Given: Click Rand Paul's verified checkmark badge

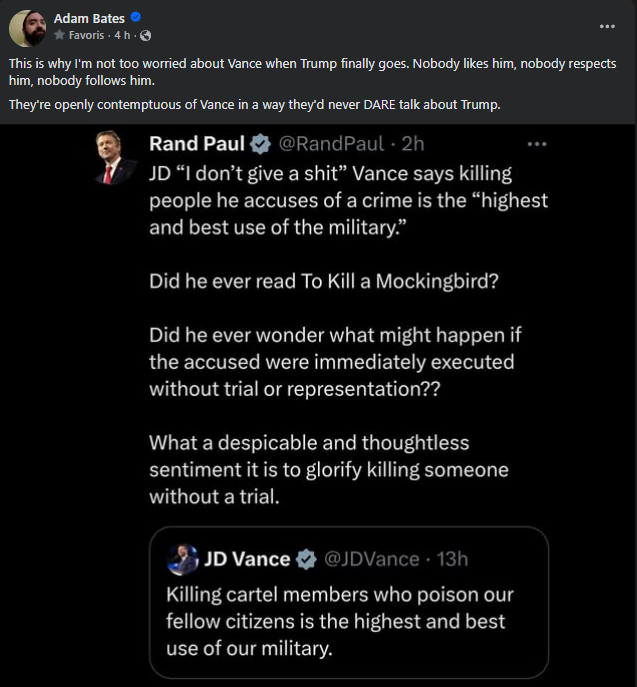Looking at the screenshot, I should point(259,144).
